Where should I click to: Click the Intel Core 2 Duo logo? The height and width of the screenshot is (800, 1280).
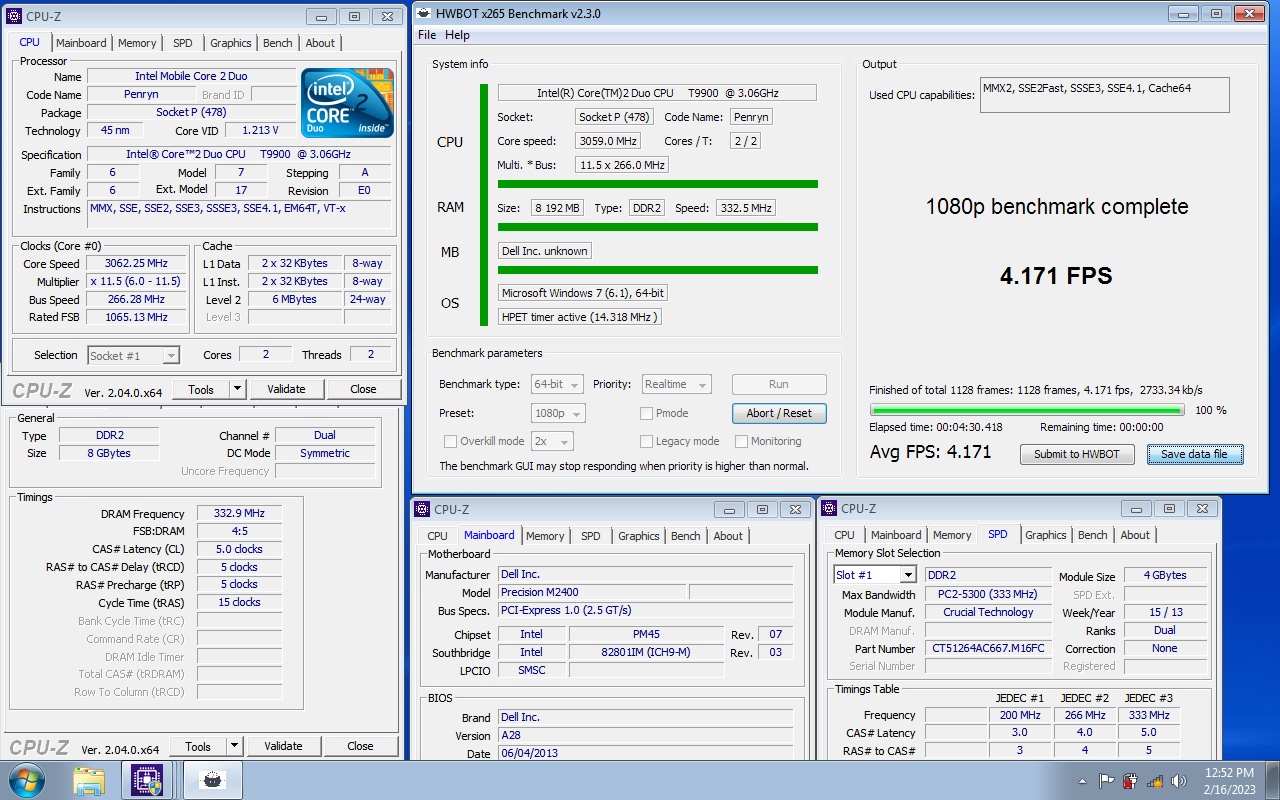click(x=347, y=103)
